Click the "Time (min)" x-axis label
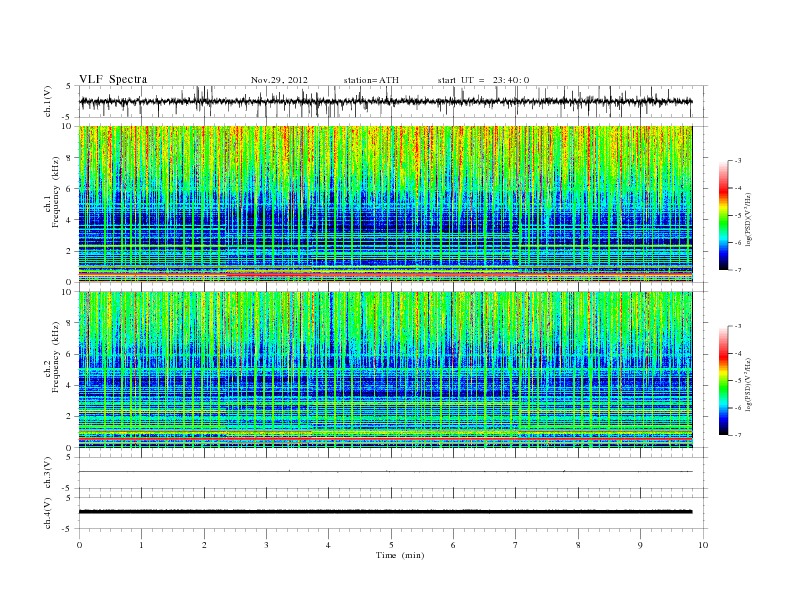 click(400, 555)
